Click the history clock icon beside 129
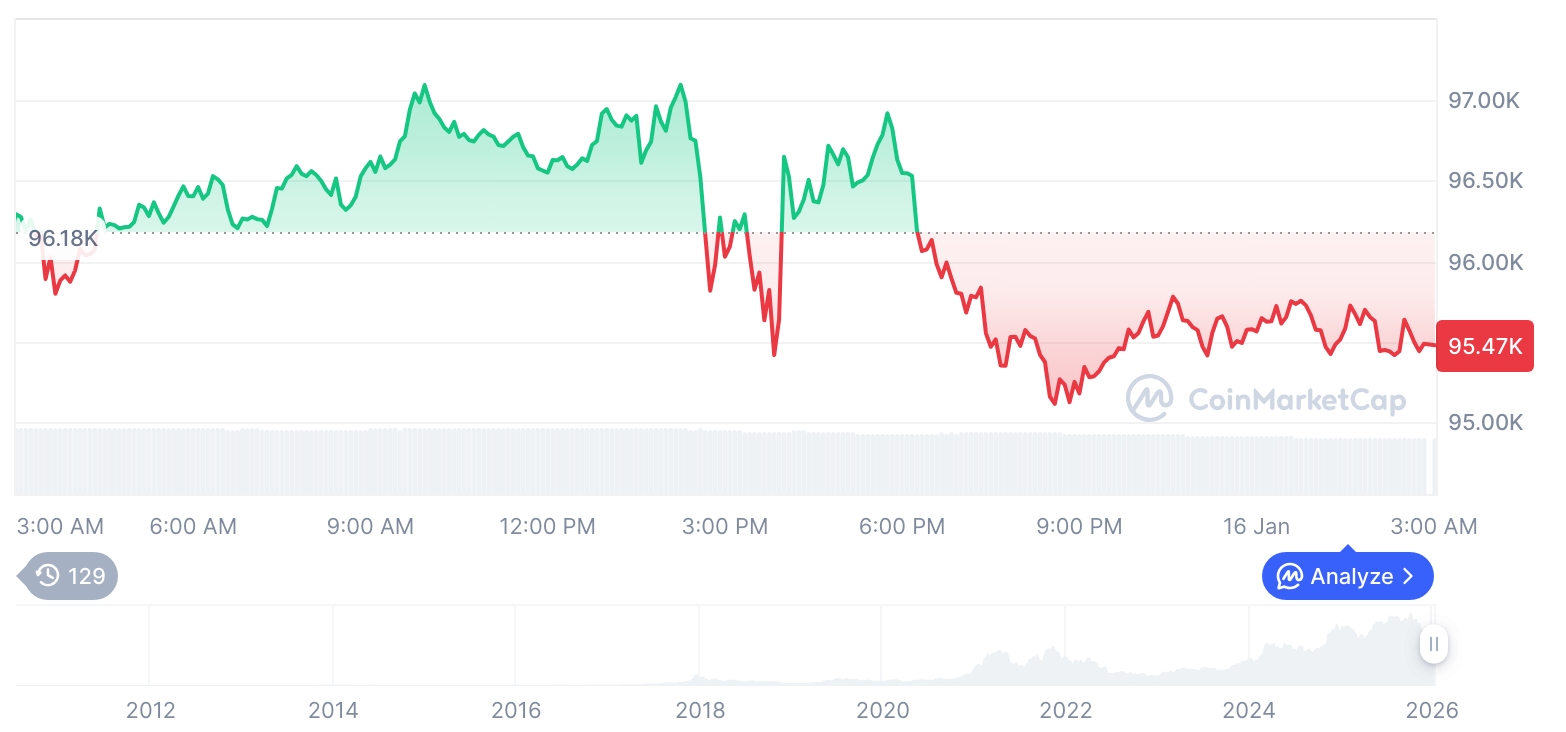The width and height of the screenshot is (1566, 732). click(x=47, y=576)
